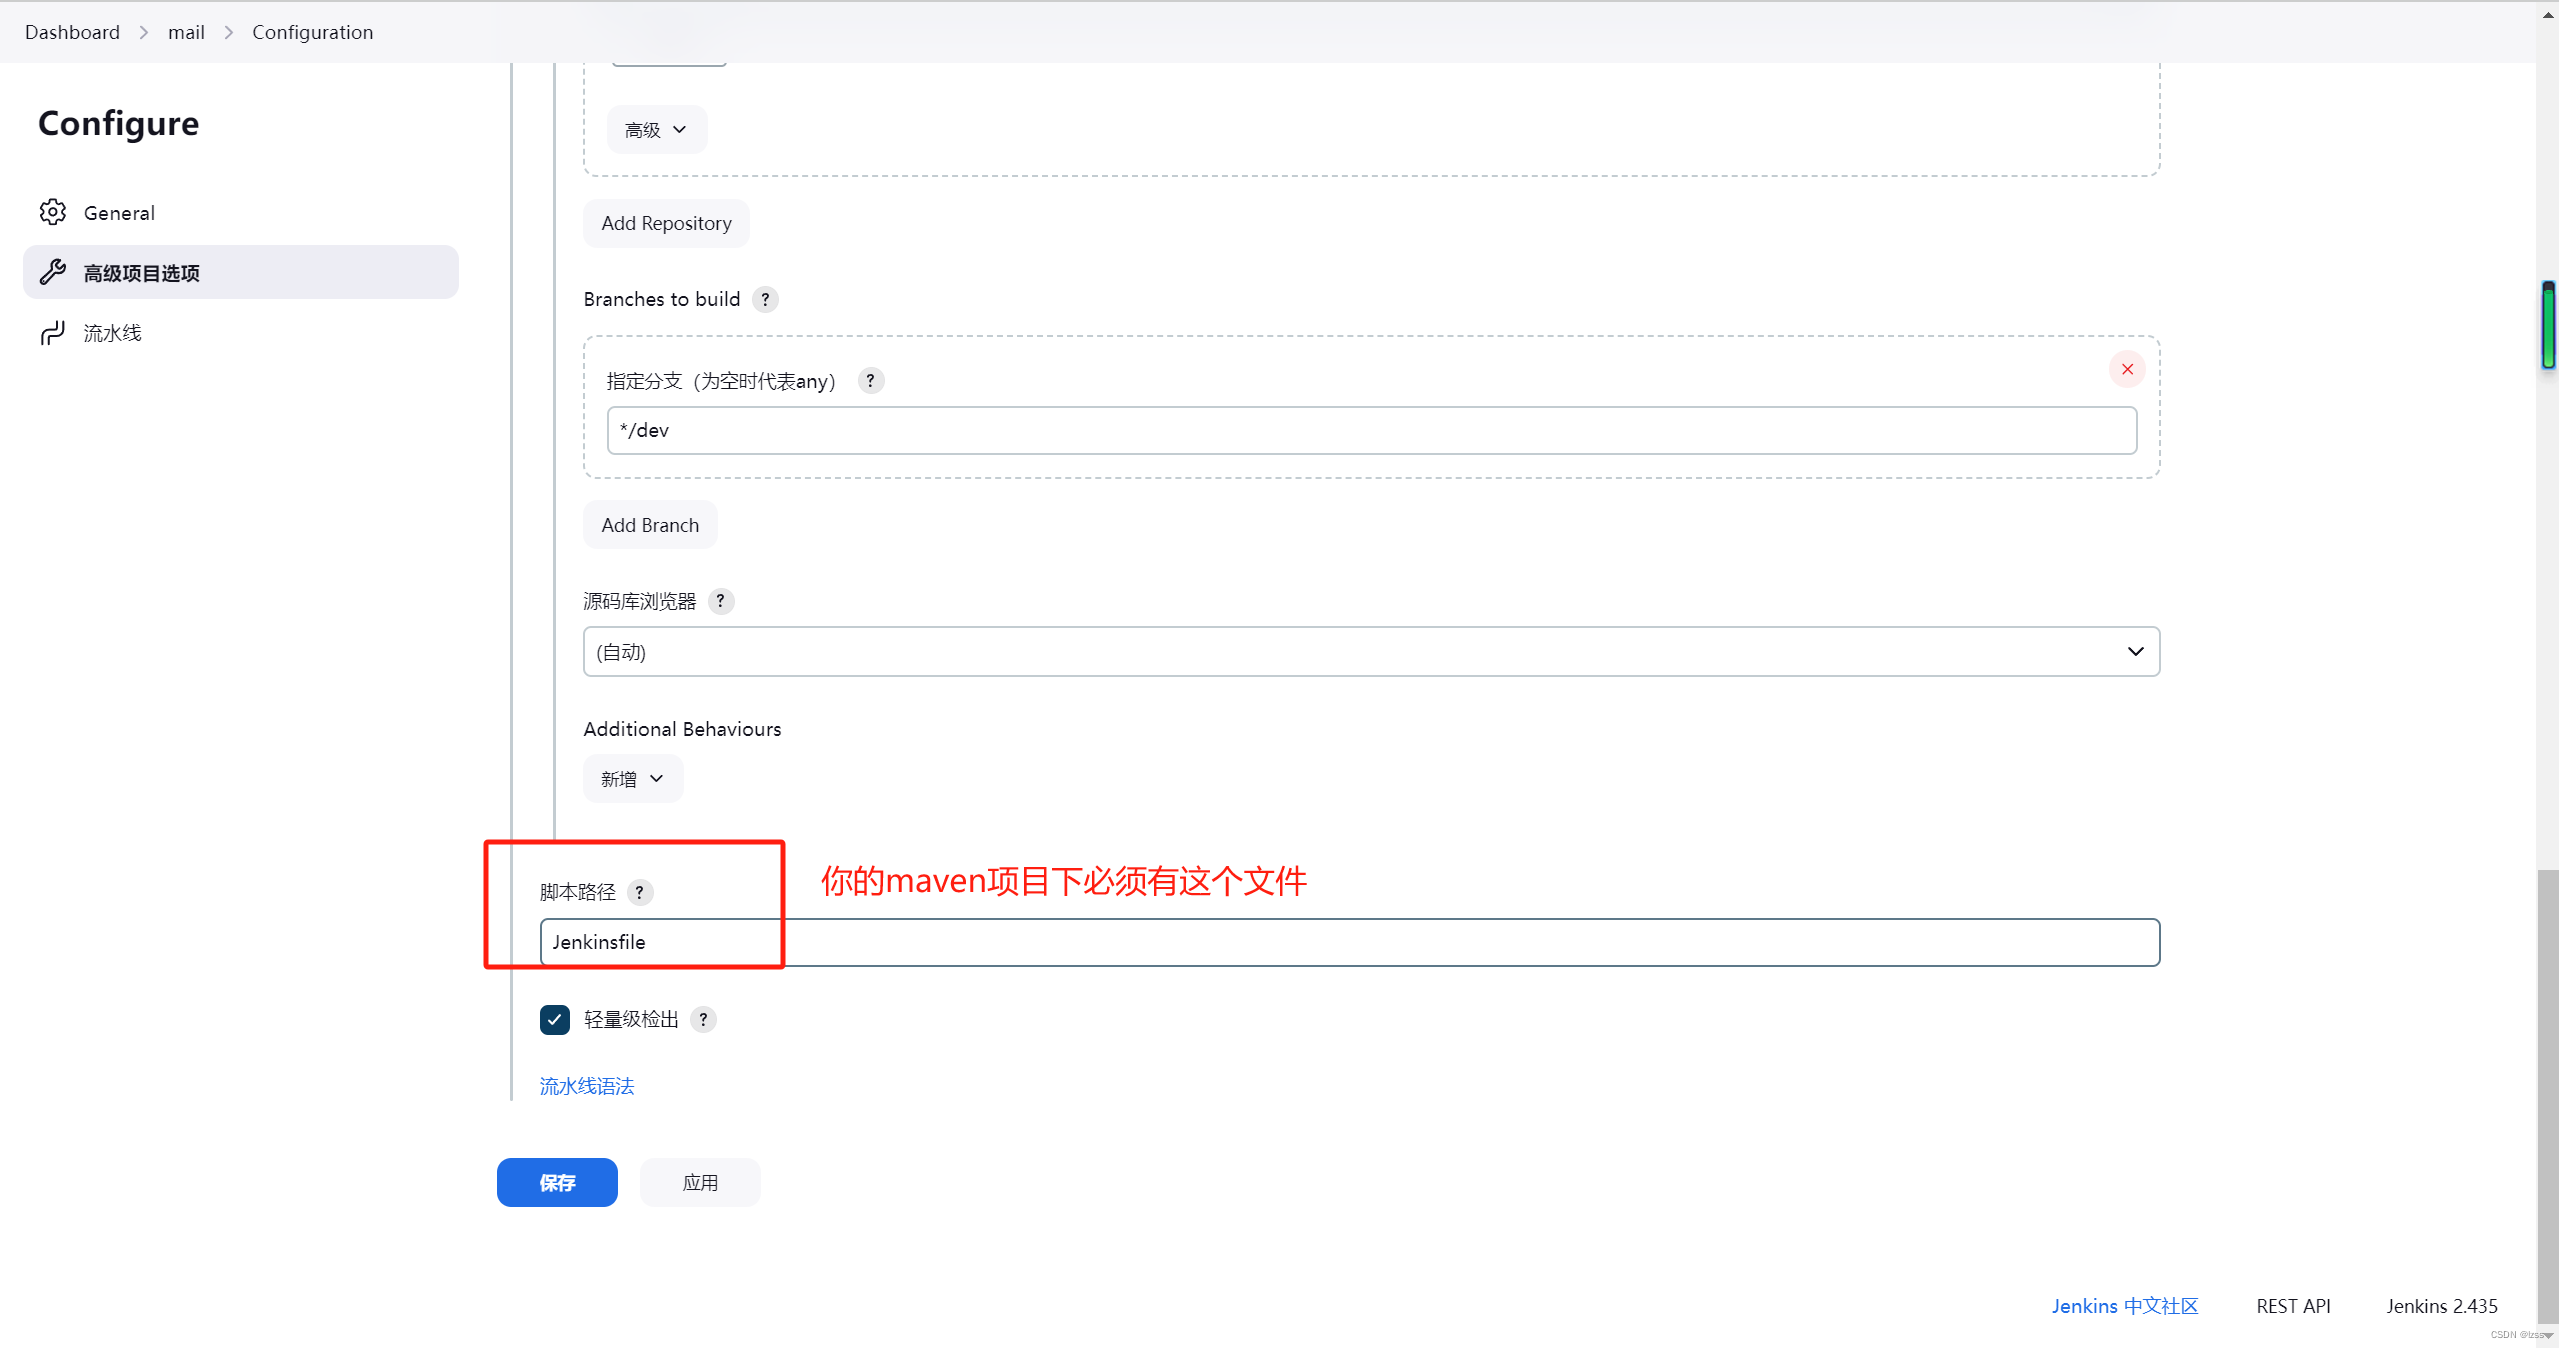Click help icon next to 轻量级检出
The width and height of the screenshot is (2559, 1348).
[x=703, y=1019]
